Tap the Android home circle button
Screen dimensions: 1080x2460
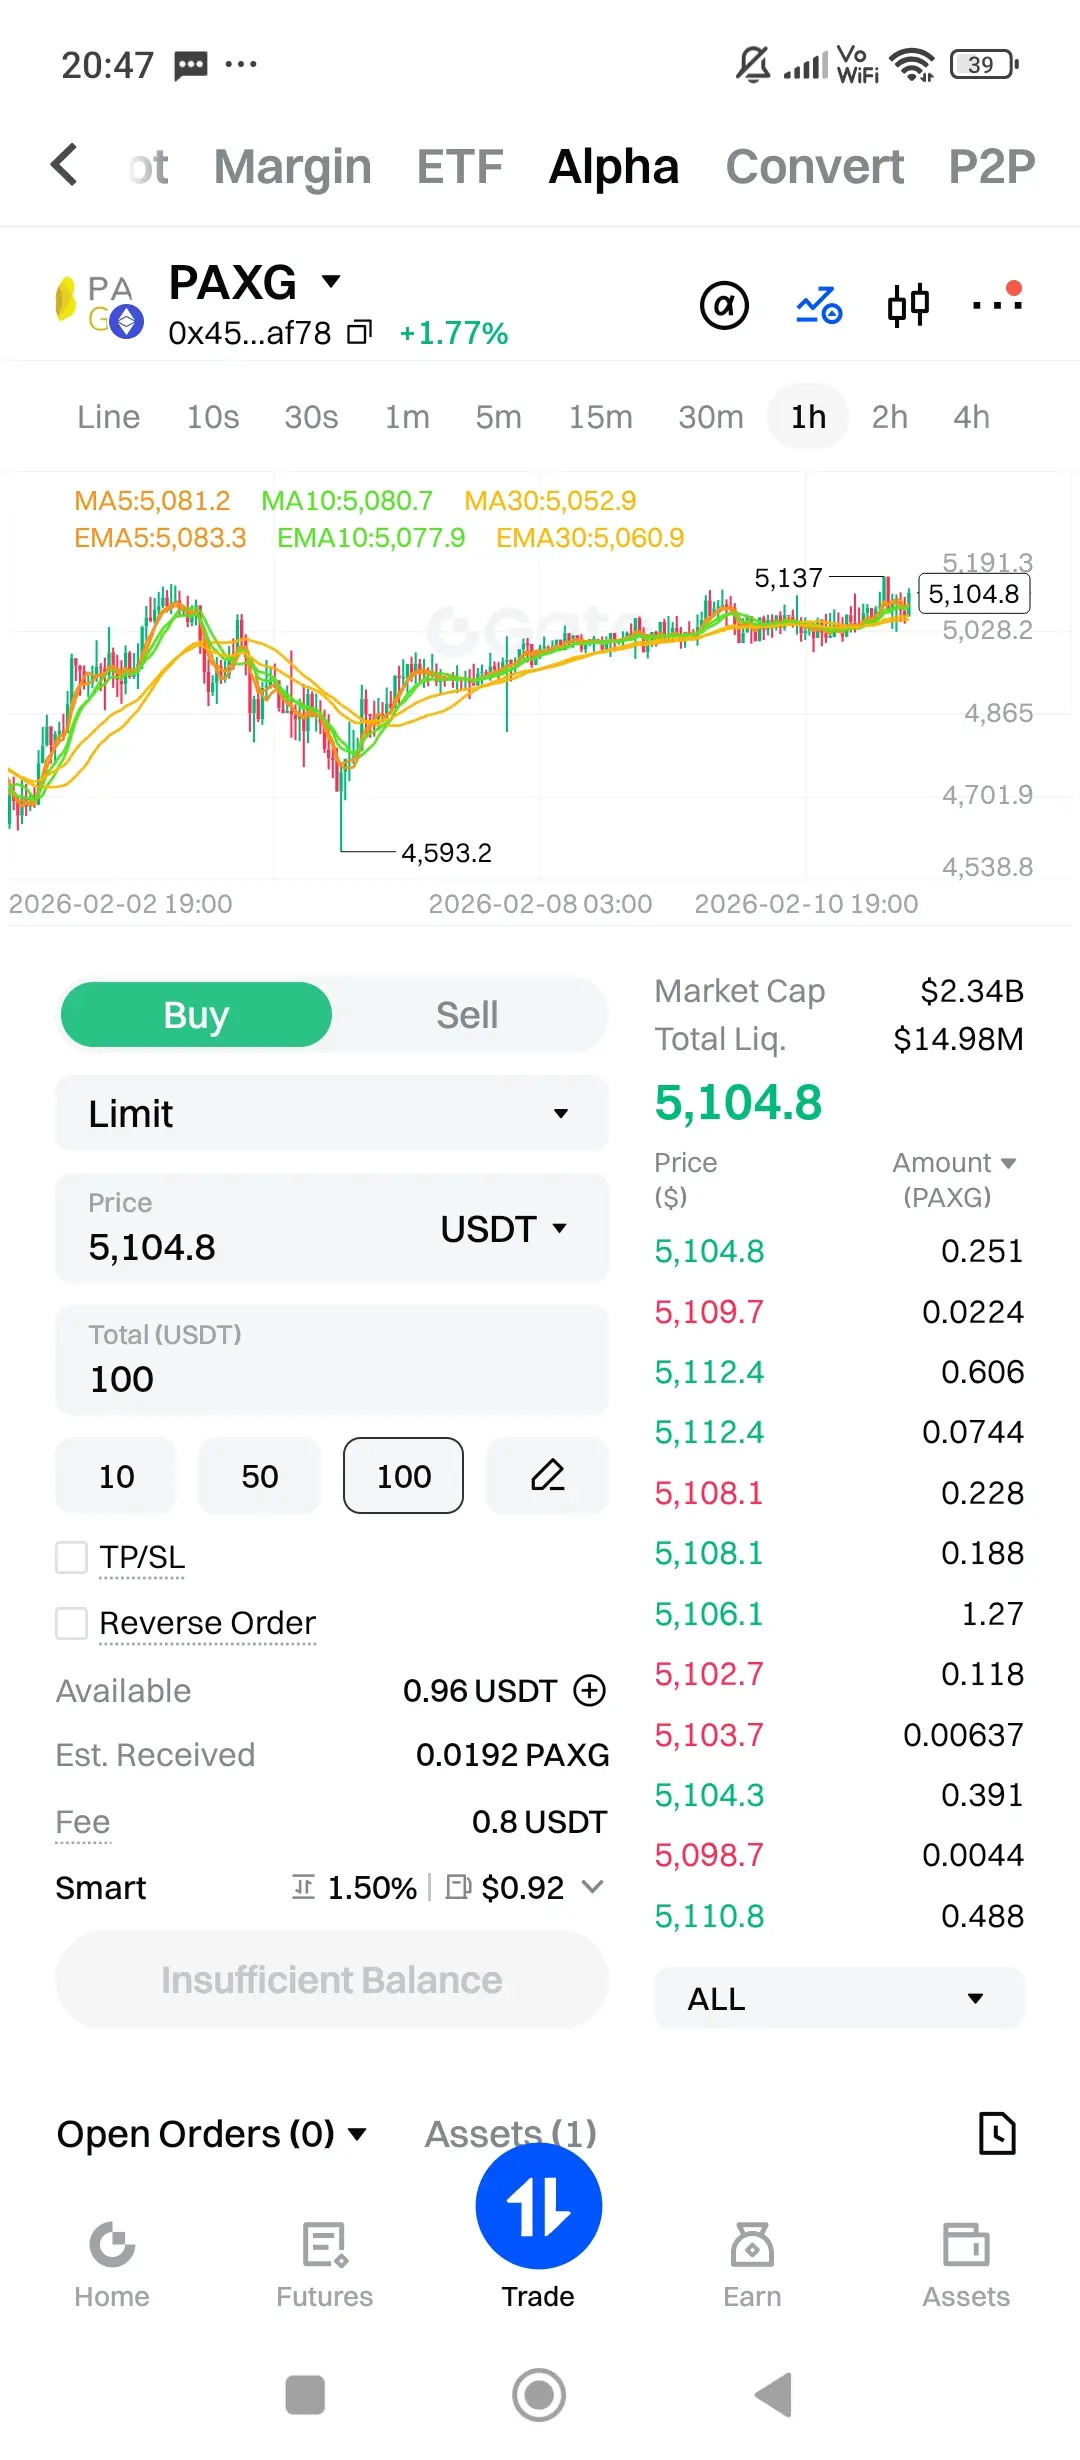[539, 2395]
